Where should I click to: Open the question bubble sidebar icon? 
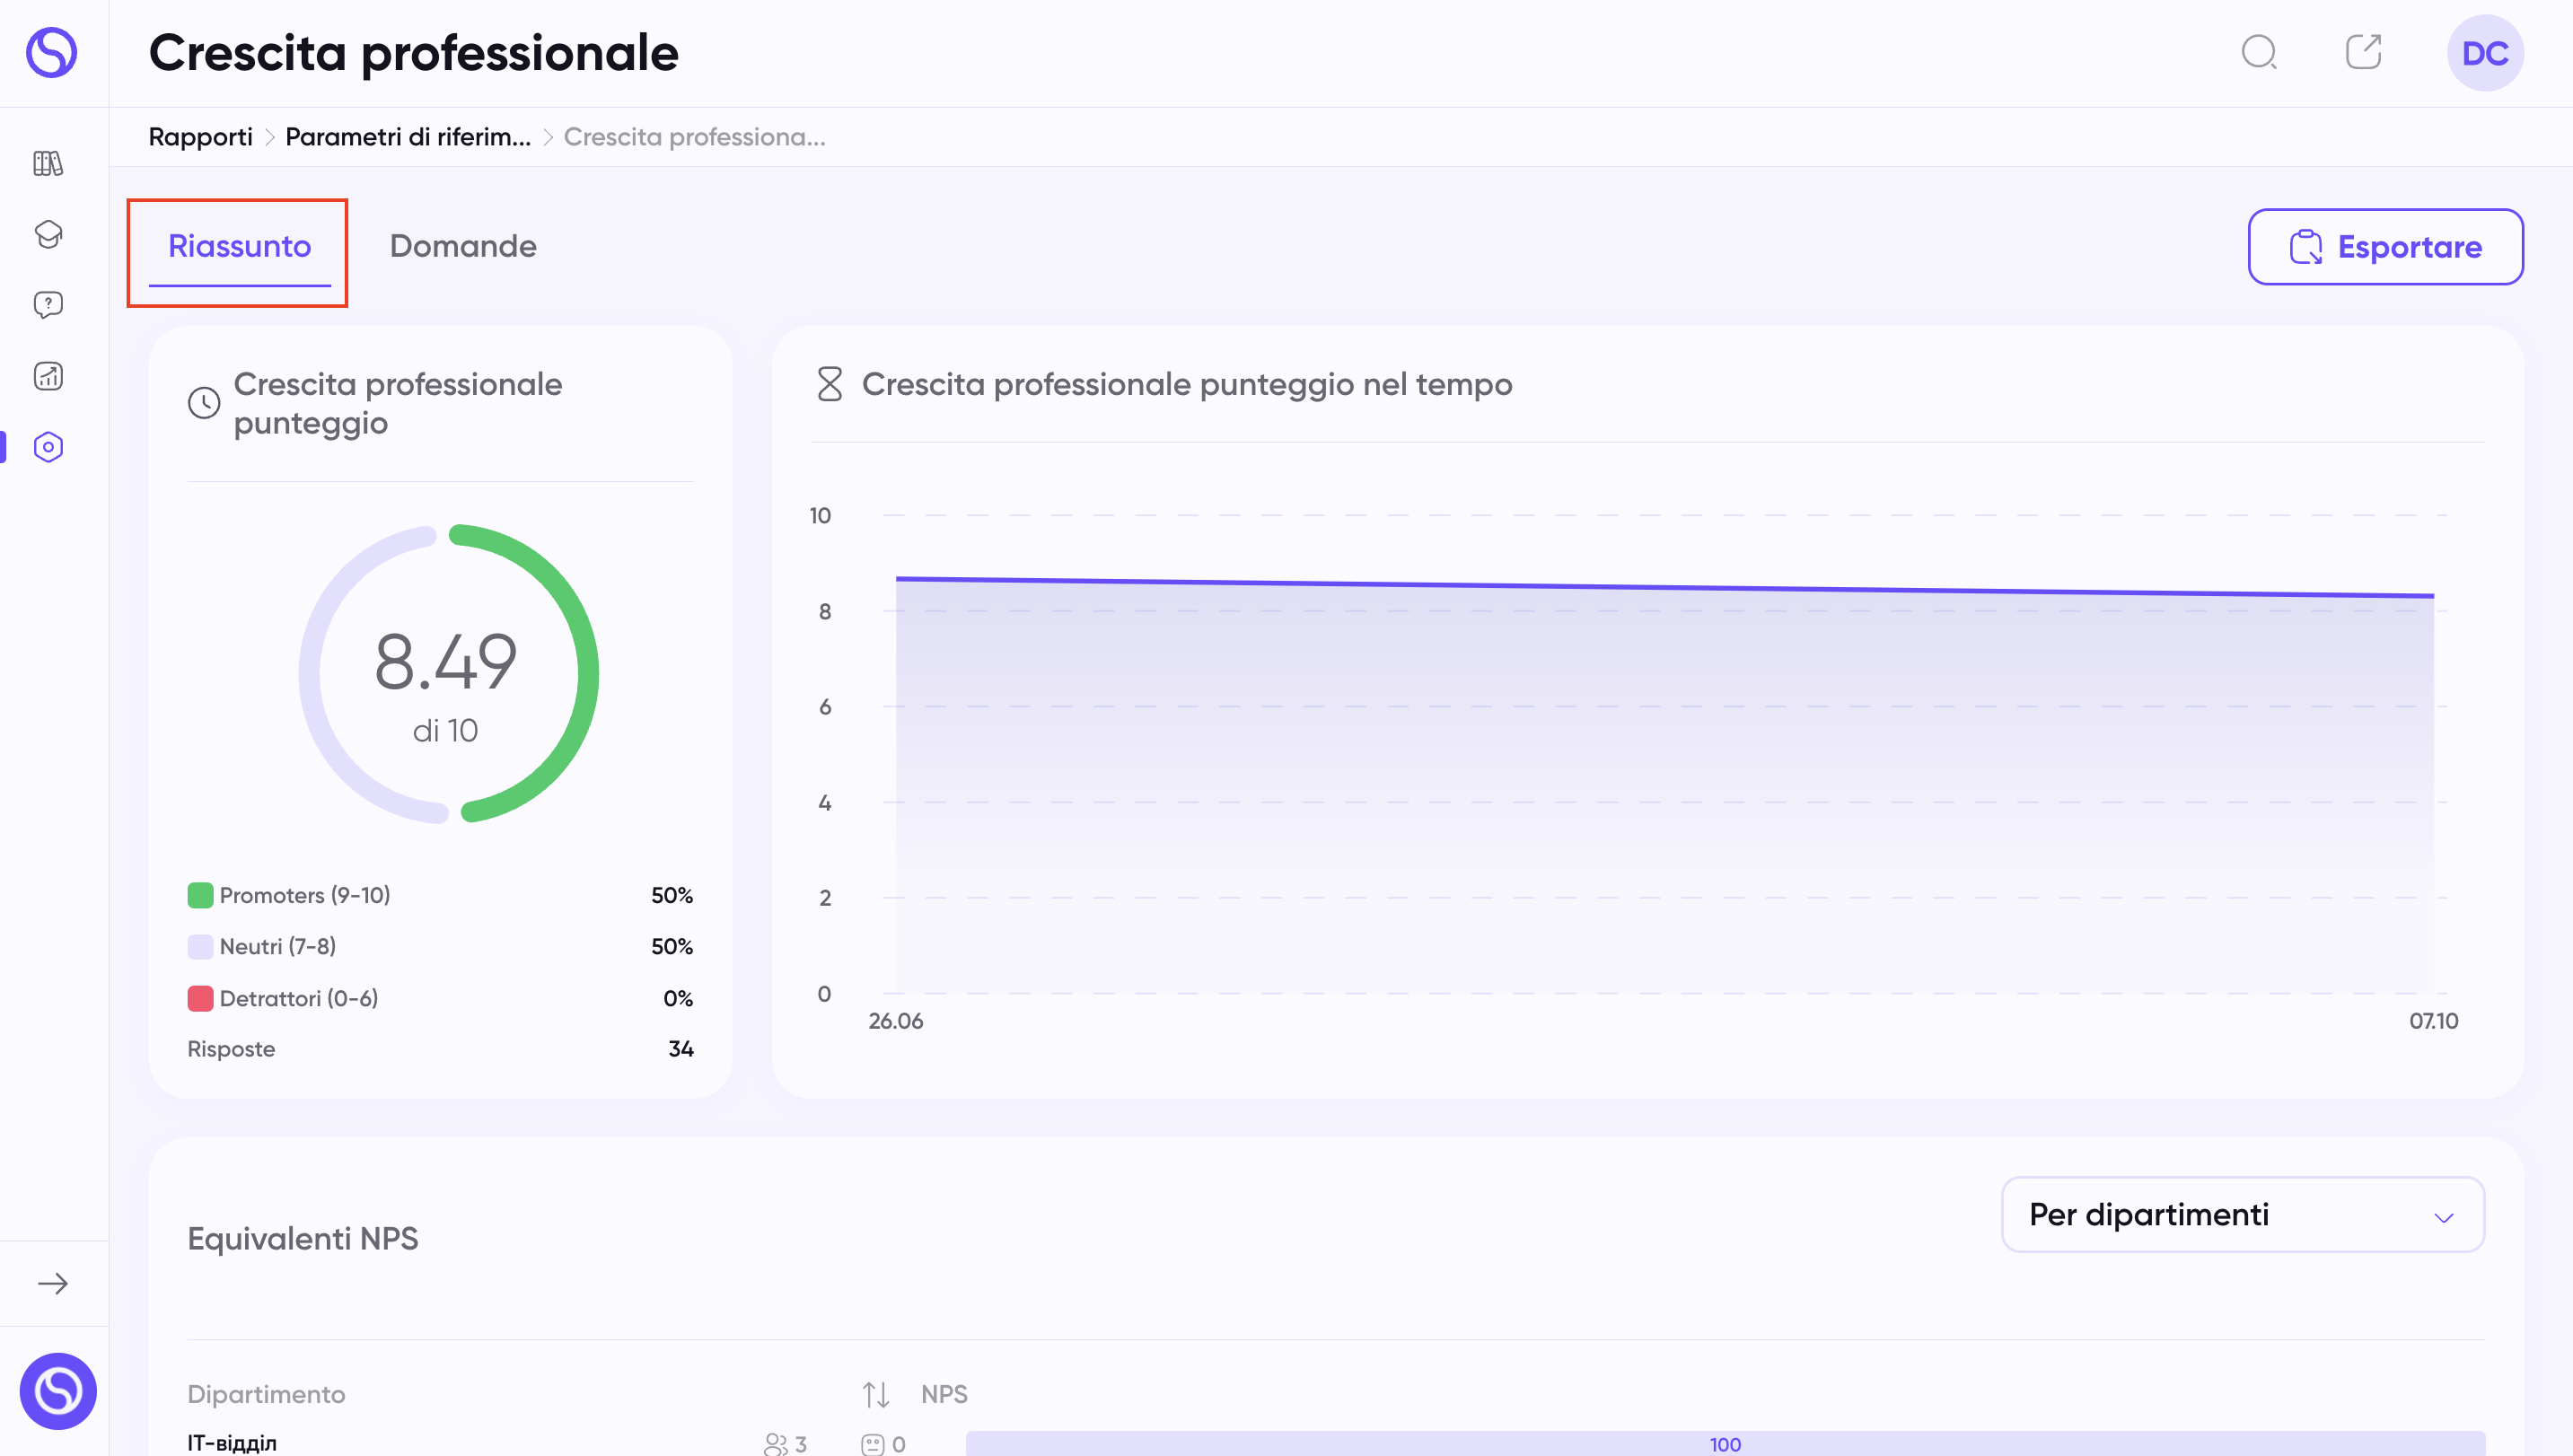(x=48, y=305)
